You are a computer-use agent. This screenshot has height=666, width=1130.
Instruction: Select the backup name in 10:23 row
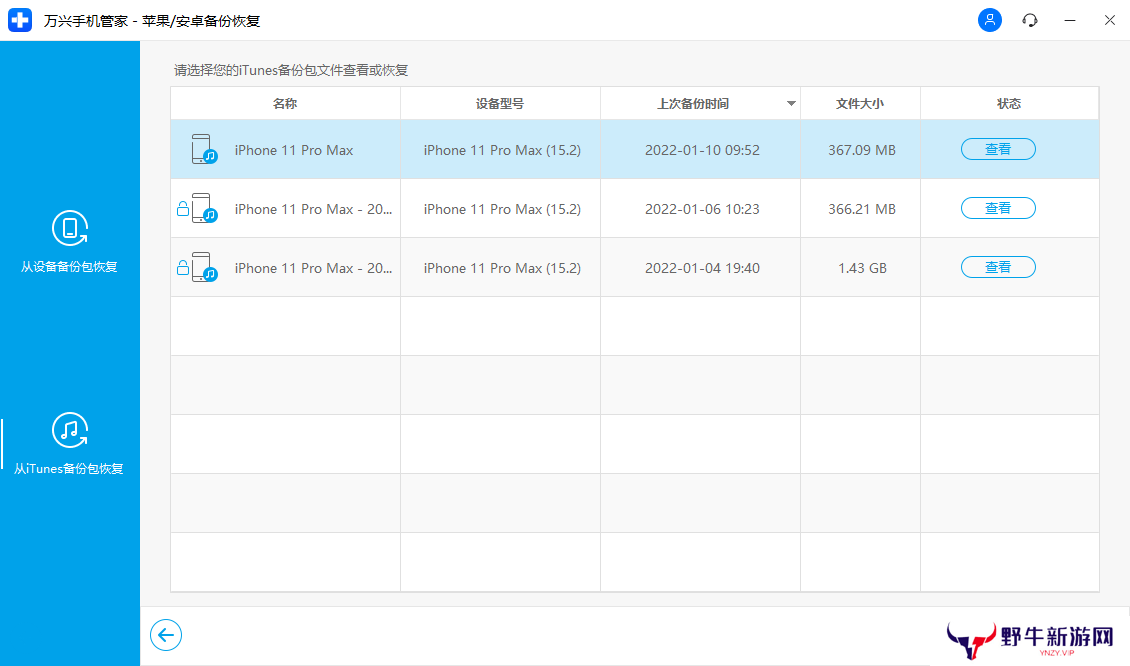pos(313,209)
